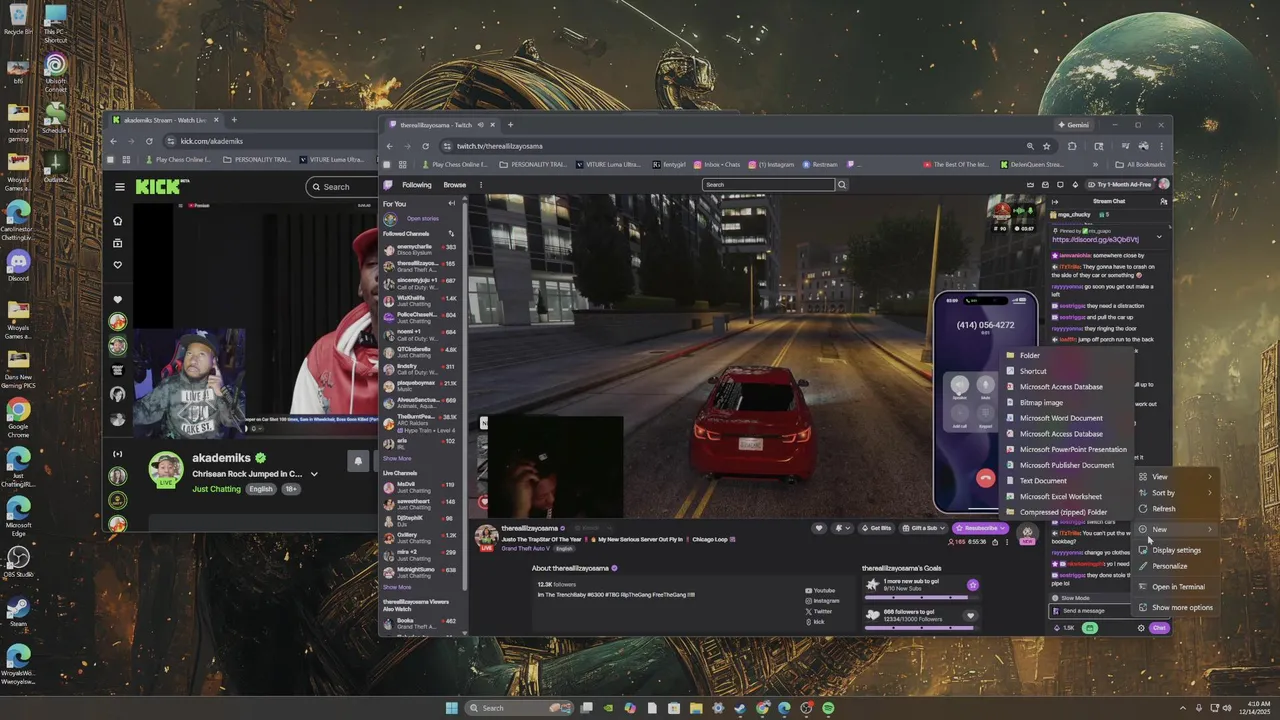This screenshot has height=720, width=1280.
Task: Follow heart button on thereallilzayosama stream
Action: coord(819,528)
